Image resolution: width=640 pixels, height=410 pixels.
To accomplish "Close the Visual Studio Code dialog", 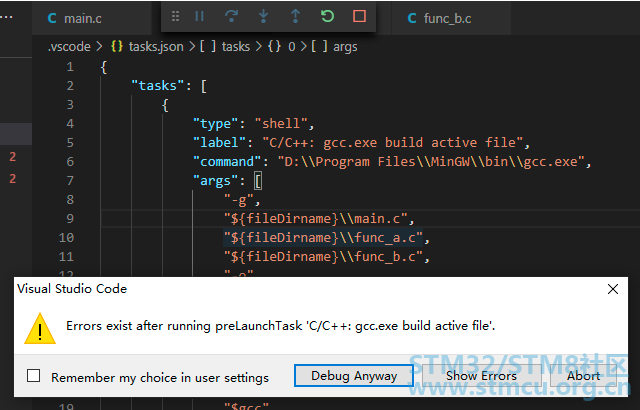I will tap(613, 288).
